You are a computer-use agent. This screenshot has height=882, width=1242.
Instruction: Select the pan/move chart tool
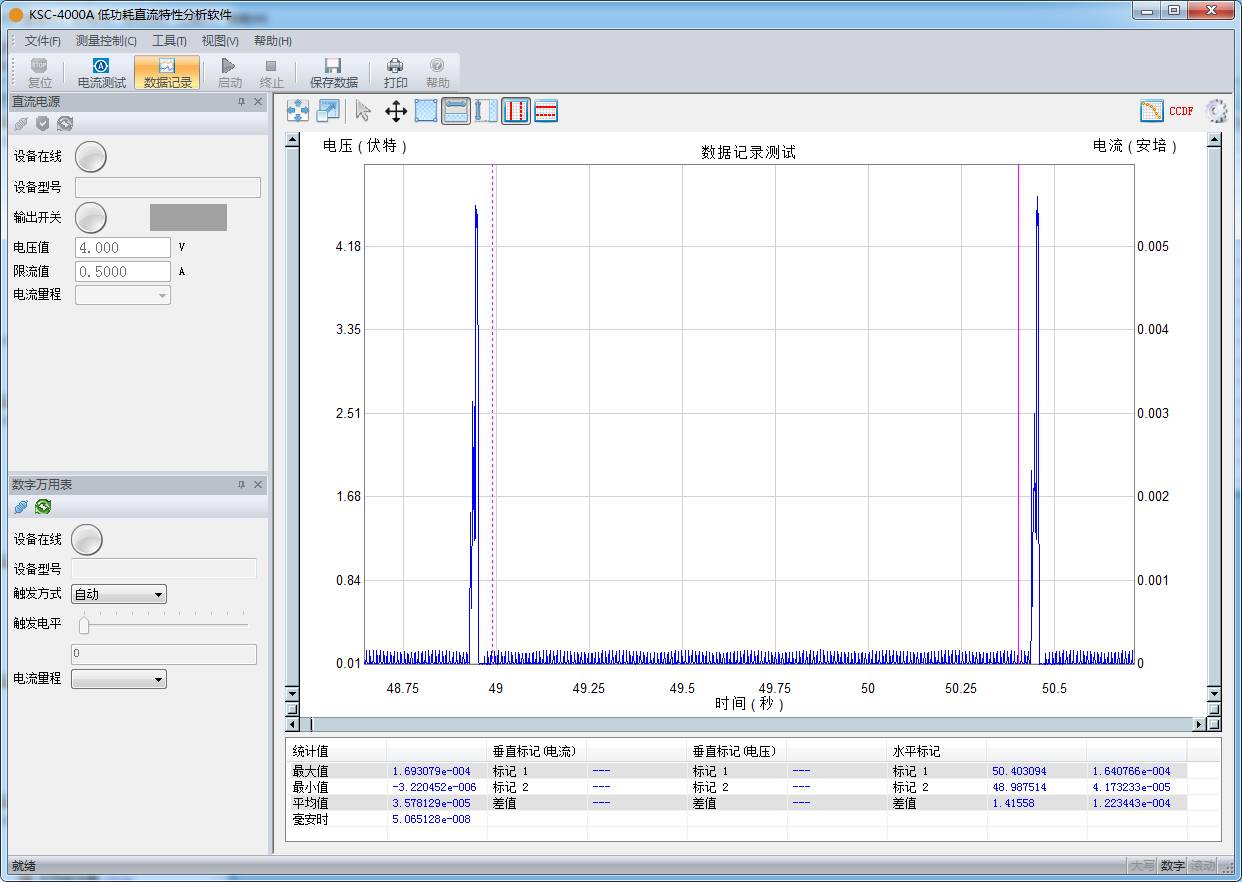396,111
